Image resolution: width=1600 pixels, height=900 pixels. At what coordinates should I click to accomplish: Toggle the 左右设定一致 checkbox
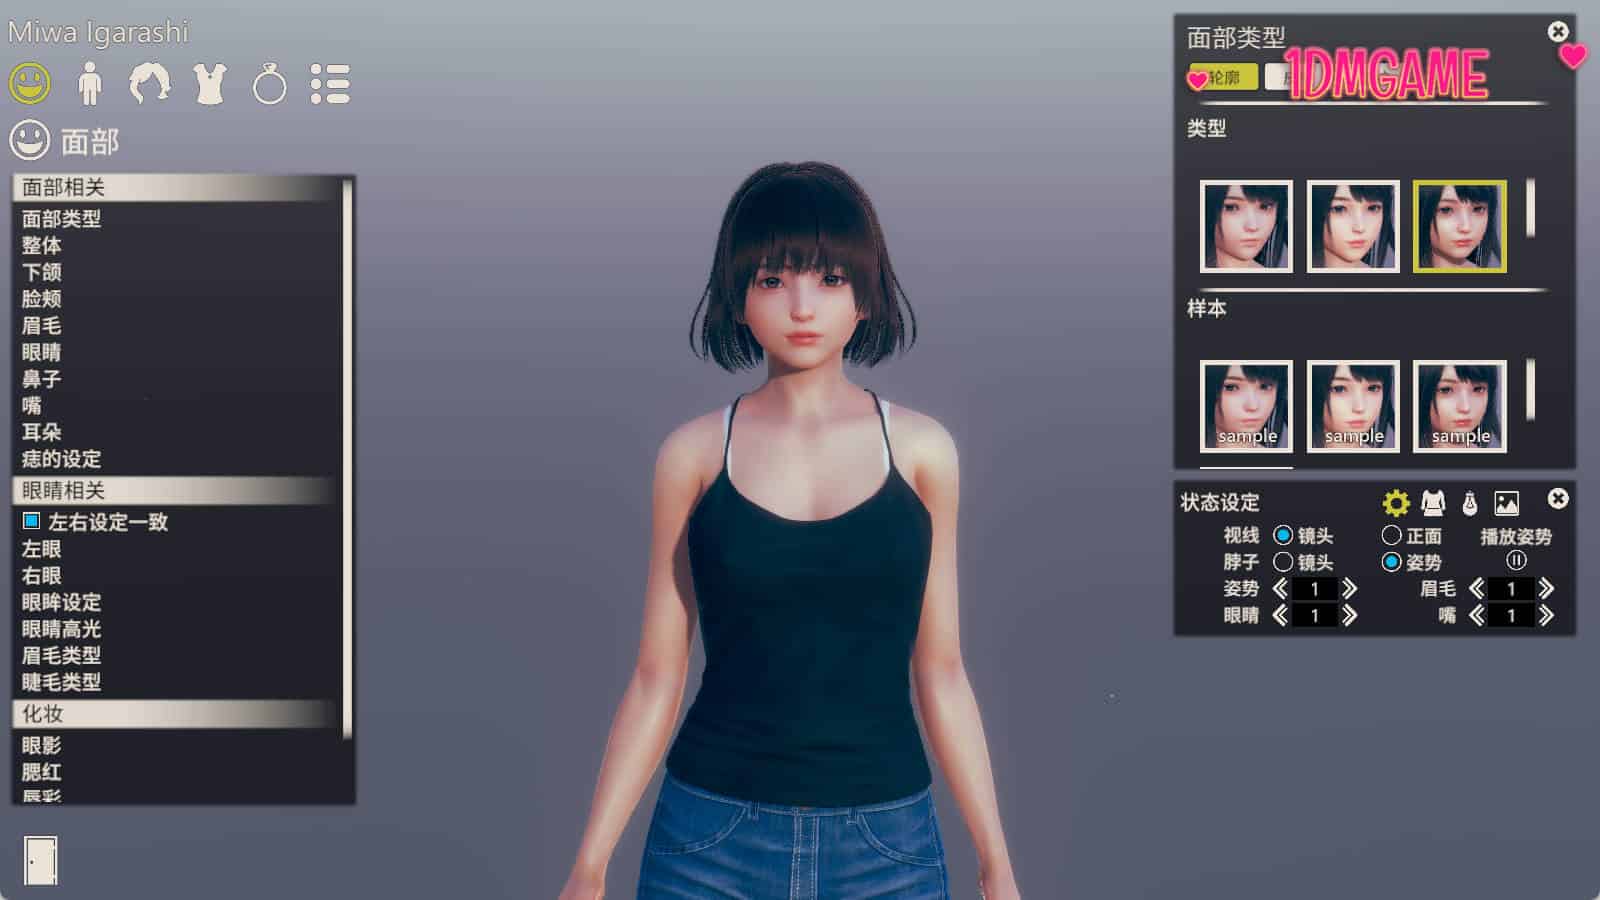[32, 521]
